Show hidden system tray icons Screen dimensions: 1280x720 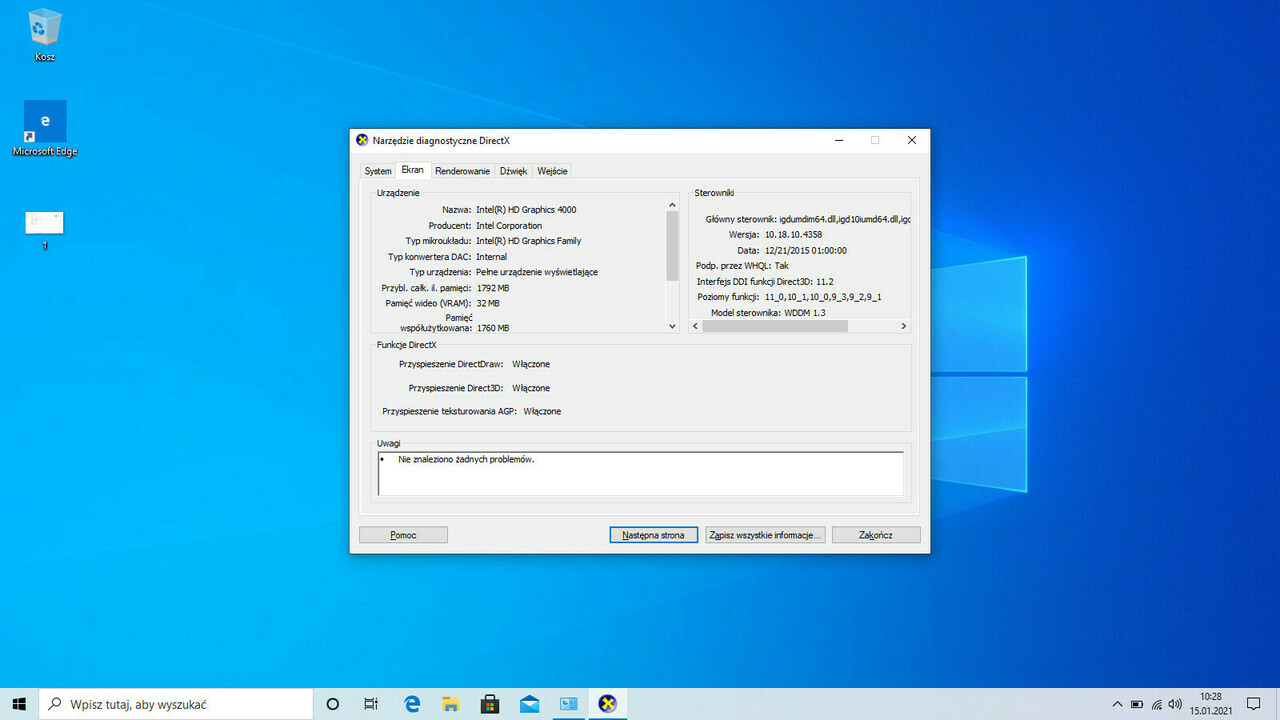1119,704
